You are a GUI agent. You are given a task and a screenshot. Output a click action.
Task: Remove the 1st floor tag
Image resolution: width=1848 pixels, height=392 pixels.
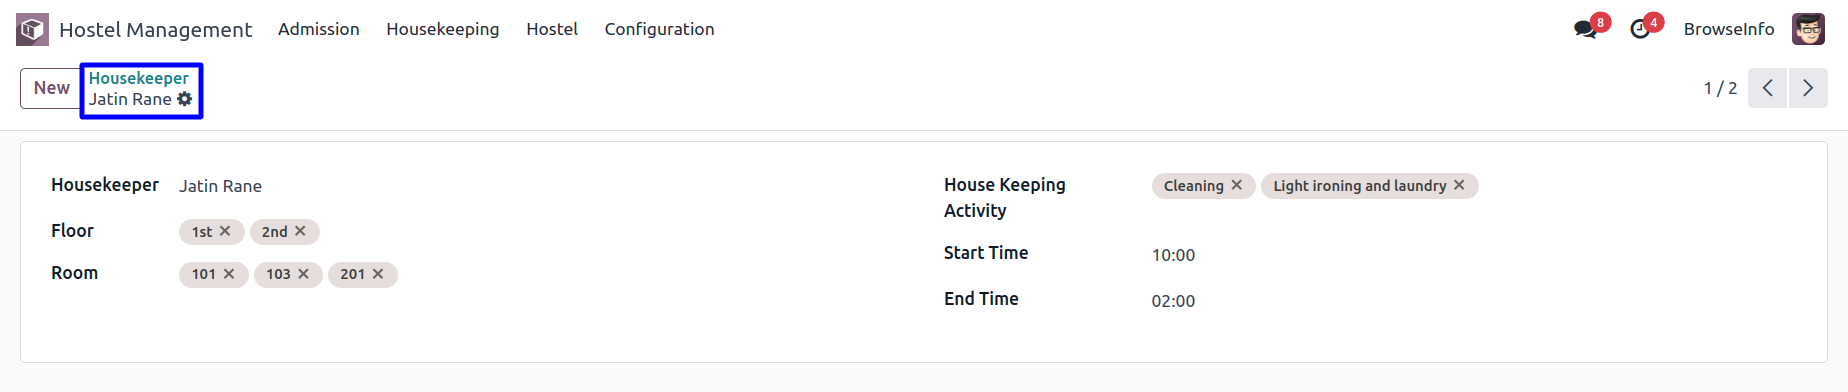(225, 231)
